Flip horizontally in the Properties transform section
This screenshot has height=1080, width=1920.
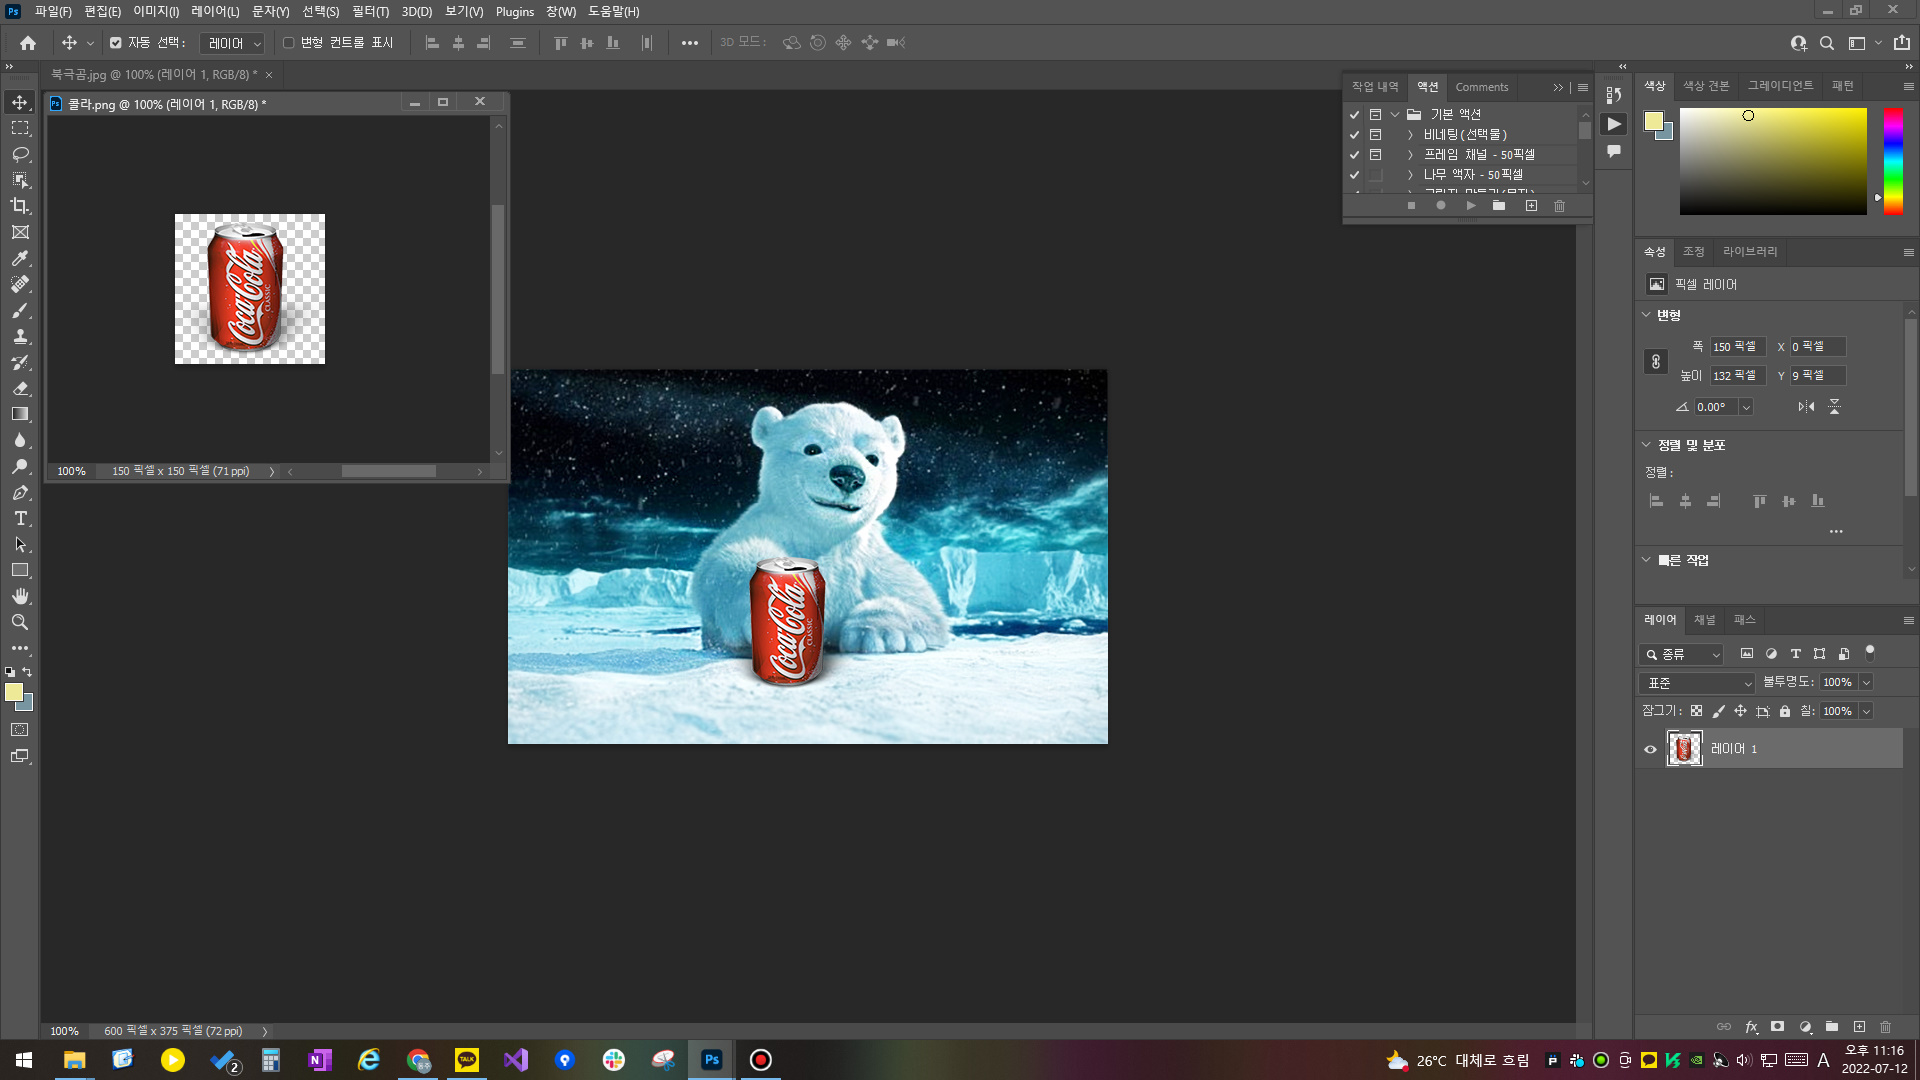[x=1806, y=407]
